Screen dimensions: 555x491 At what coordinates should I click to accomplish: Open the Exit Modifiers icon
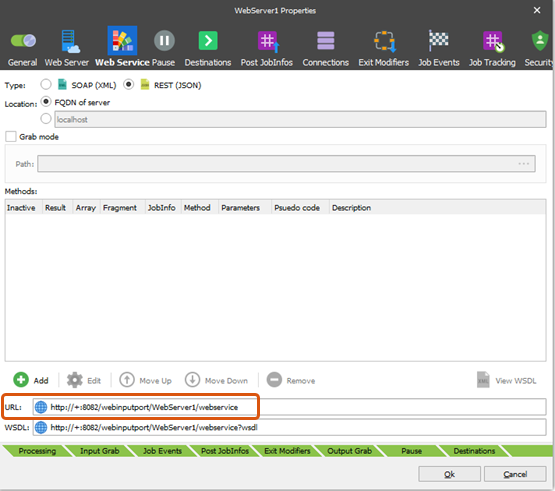(x=385, y=41)
